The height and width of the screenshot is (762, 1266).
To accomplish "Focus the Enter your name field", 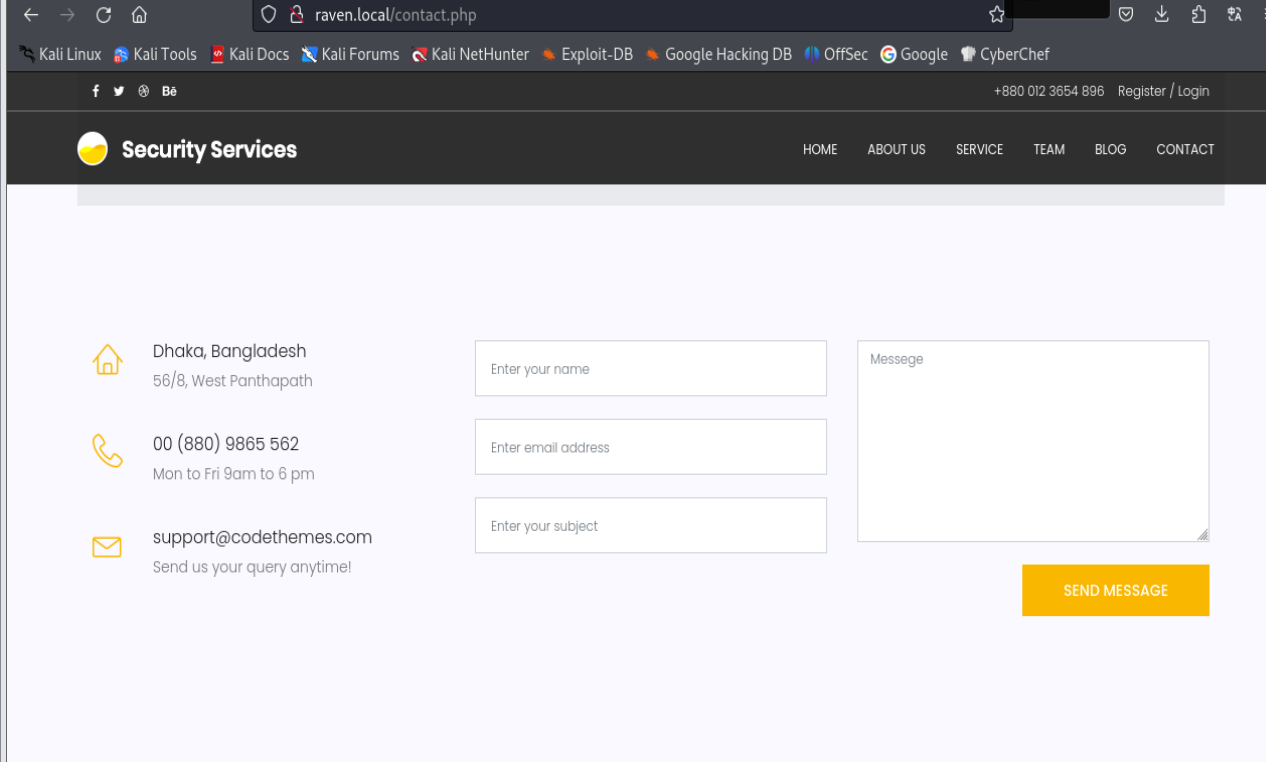I will point(650,369).
